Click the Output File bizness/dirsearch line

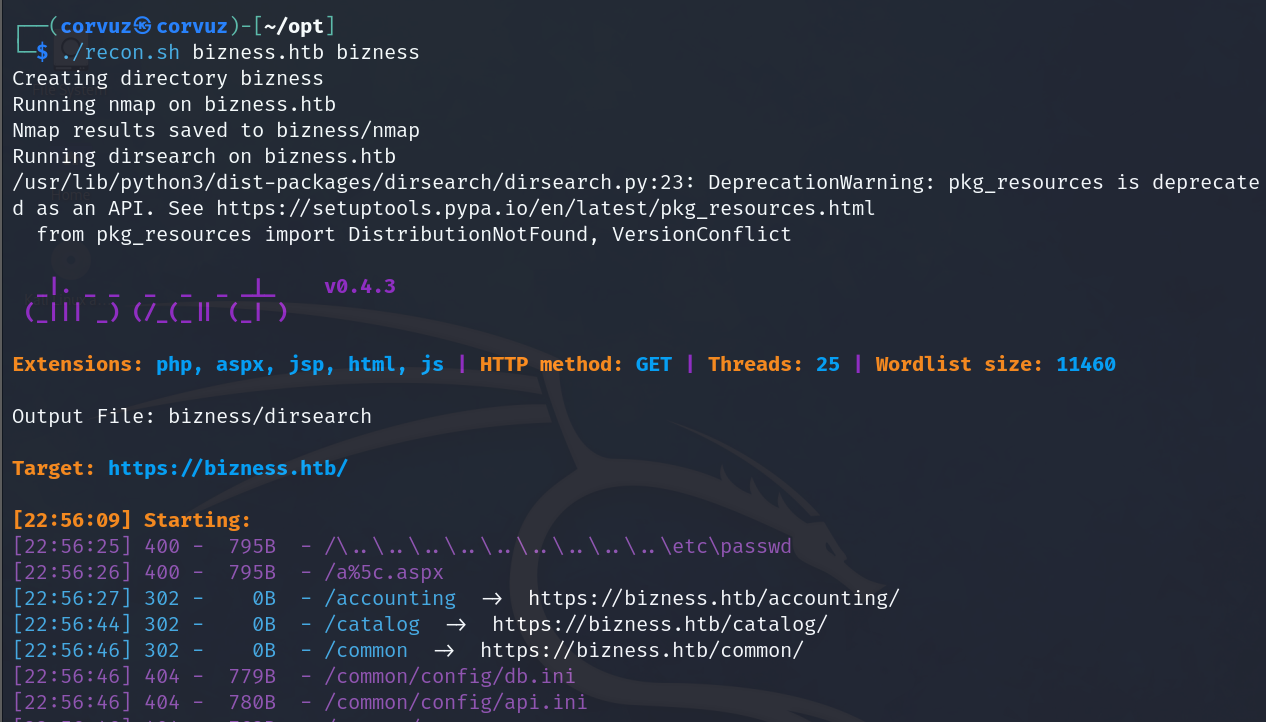pos(192,416)
